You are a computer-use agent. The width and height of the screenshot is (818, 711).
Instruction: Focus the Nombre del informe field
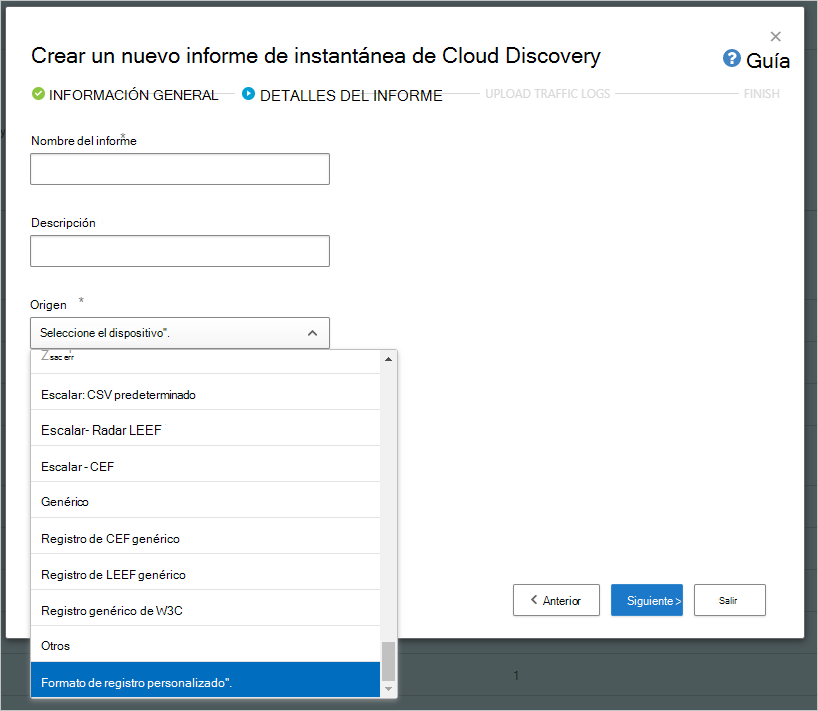(180, 169)
